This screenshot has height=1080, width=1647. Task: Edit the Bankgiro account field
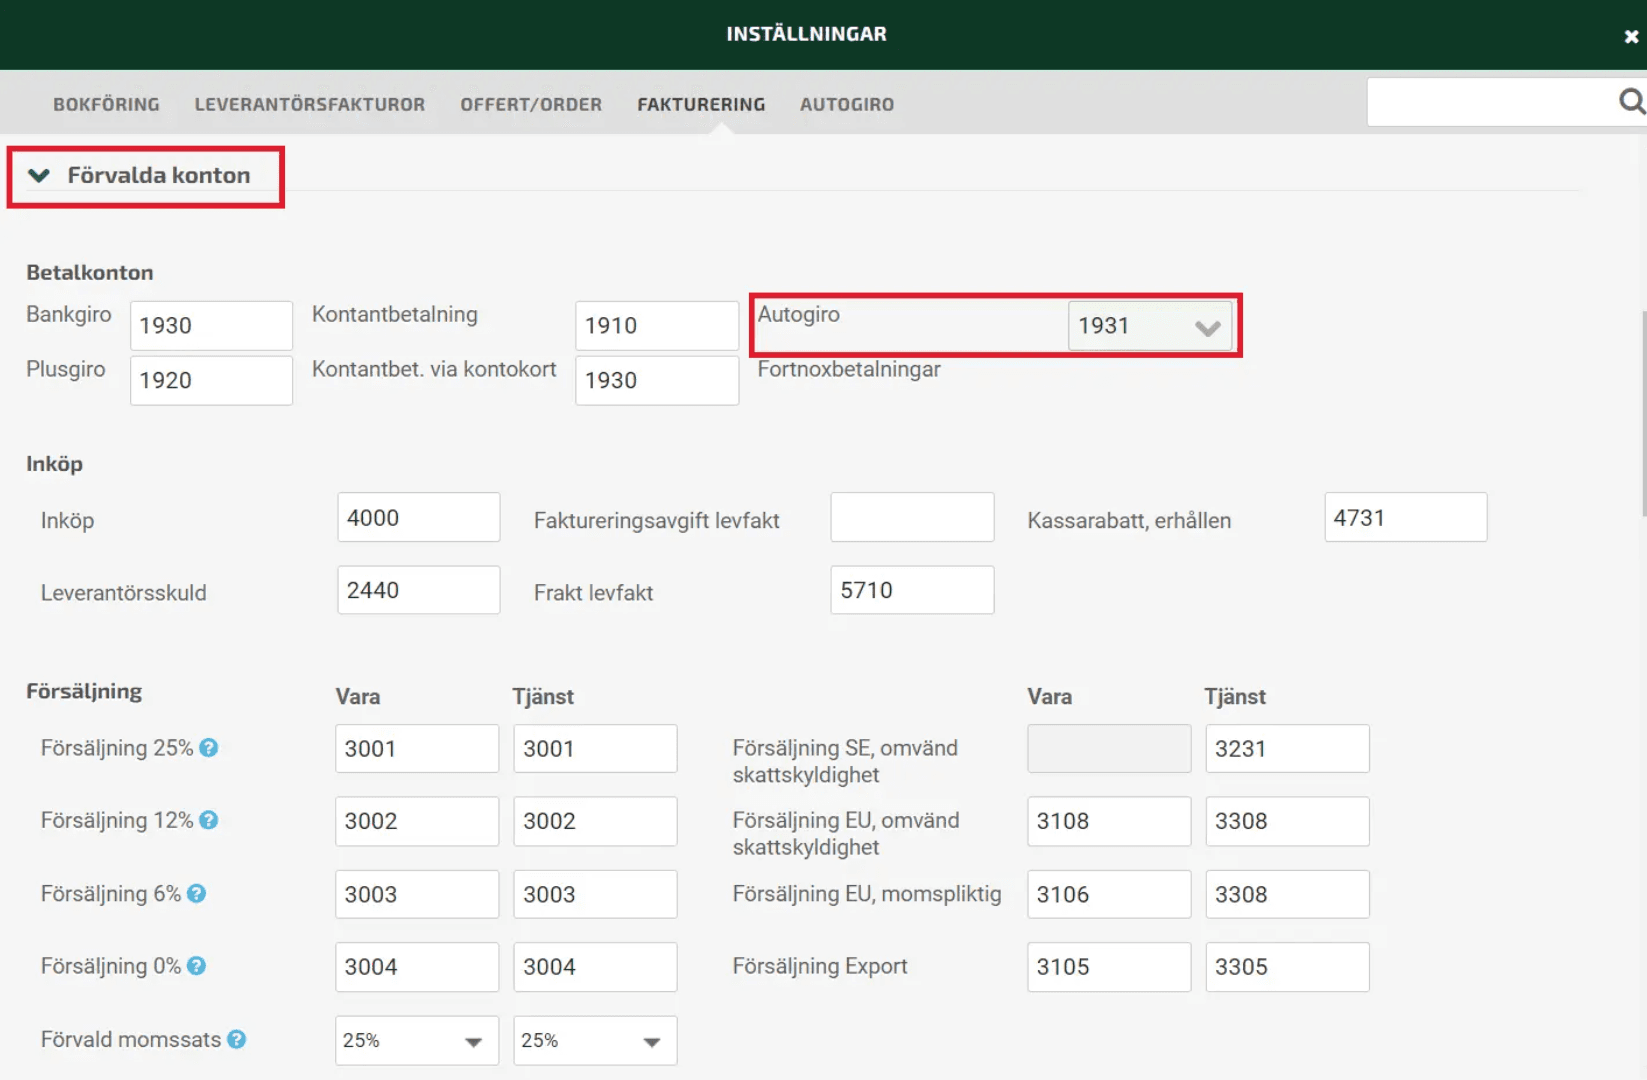(211, 326)
